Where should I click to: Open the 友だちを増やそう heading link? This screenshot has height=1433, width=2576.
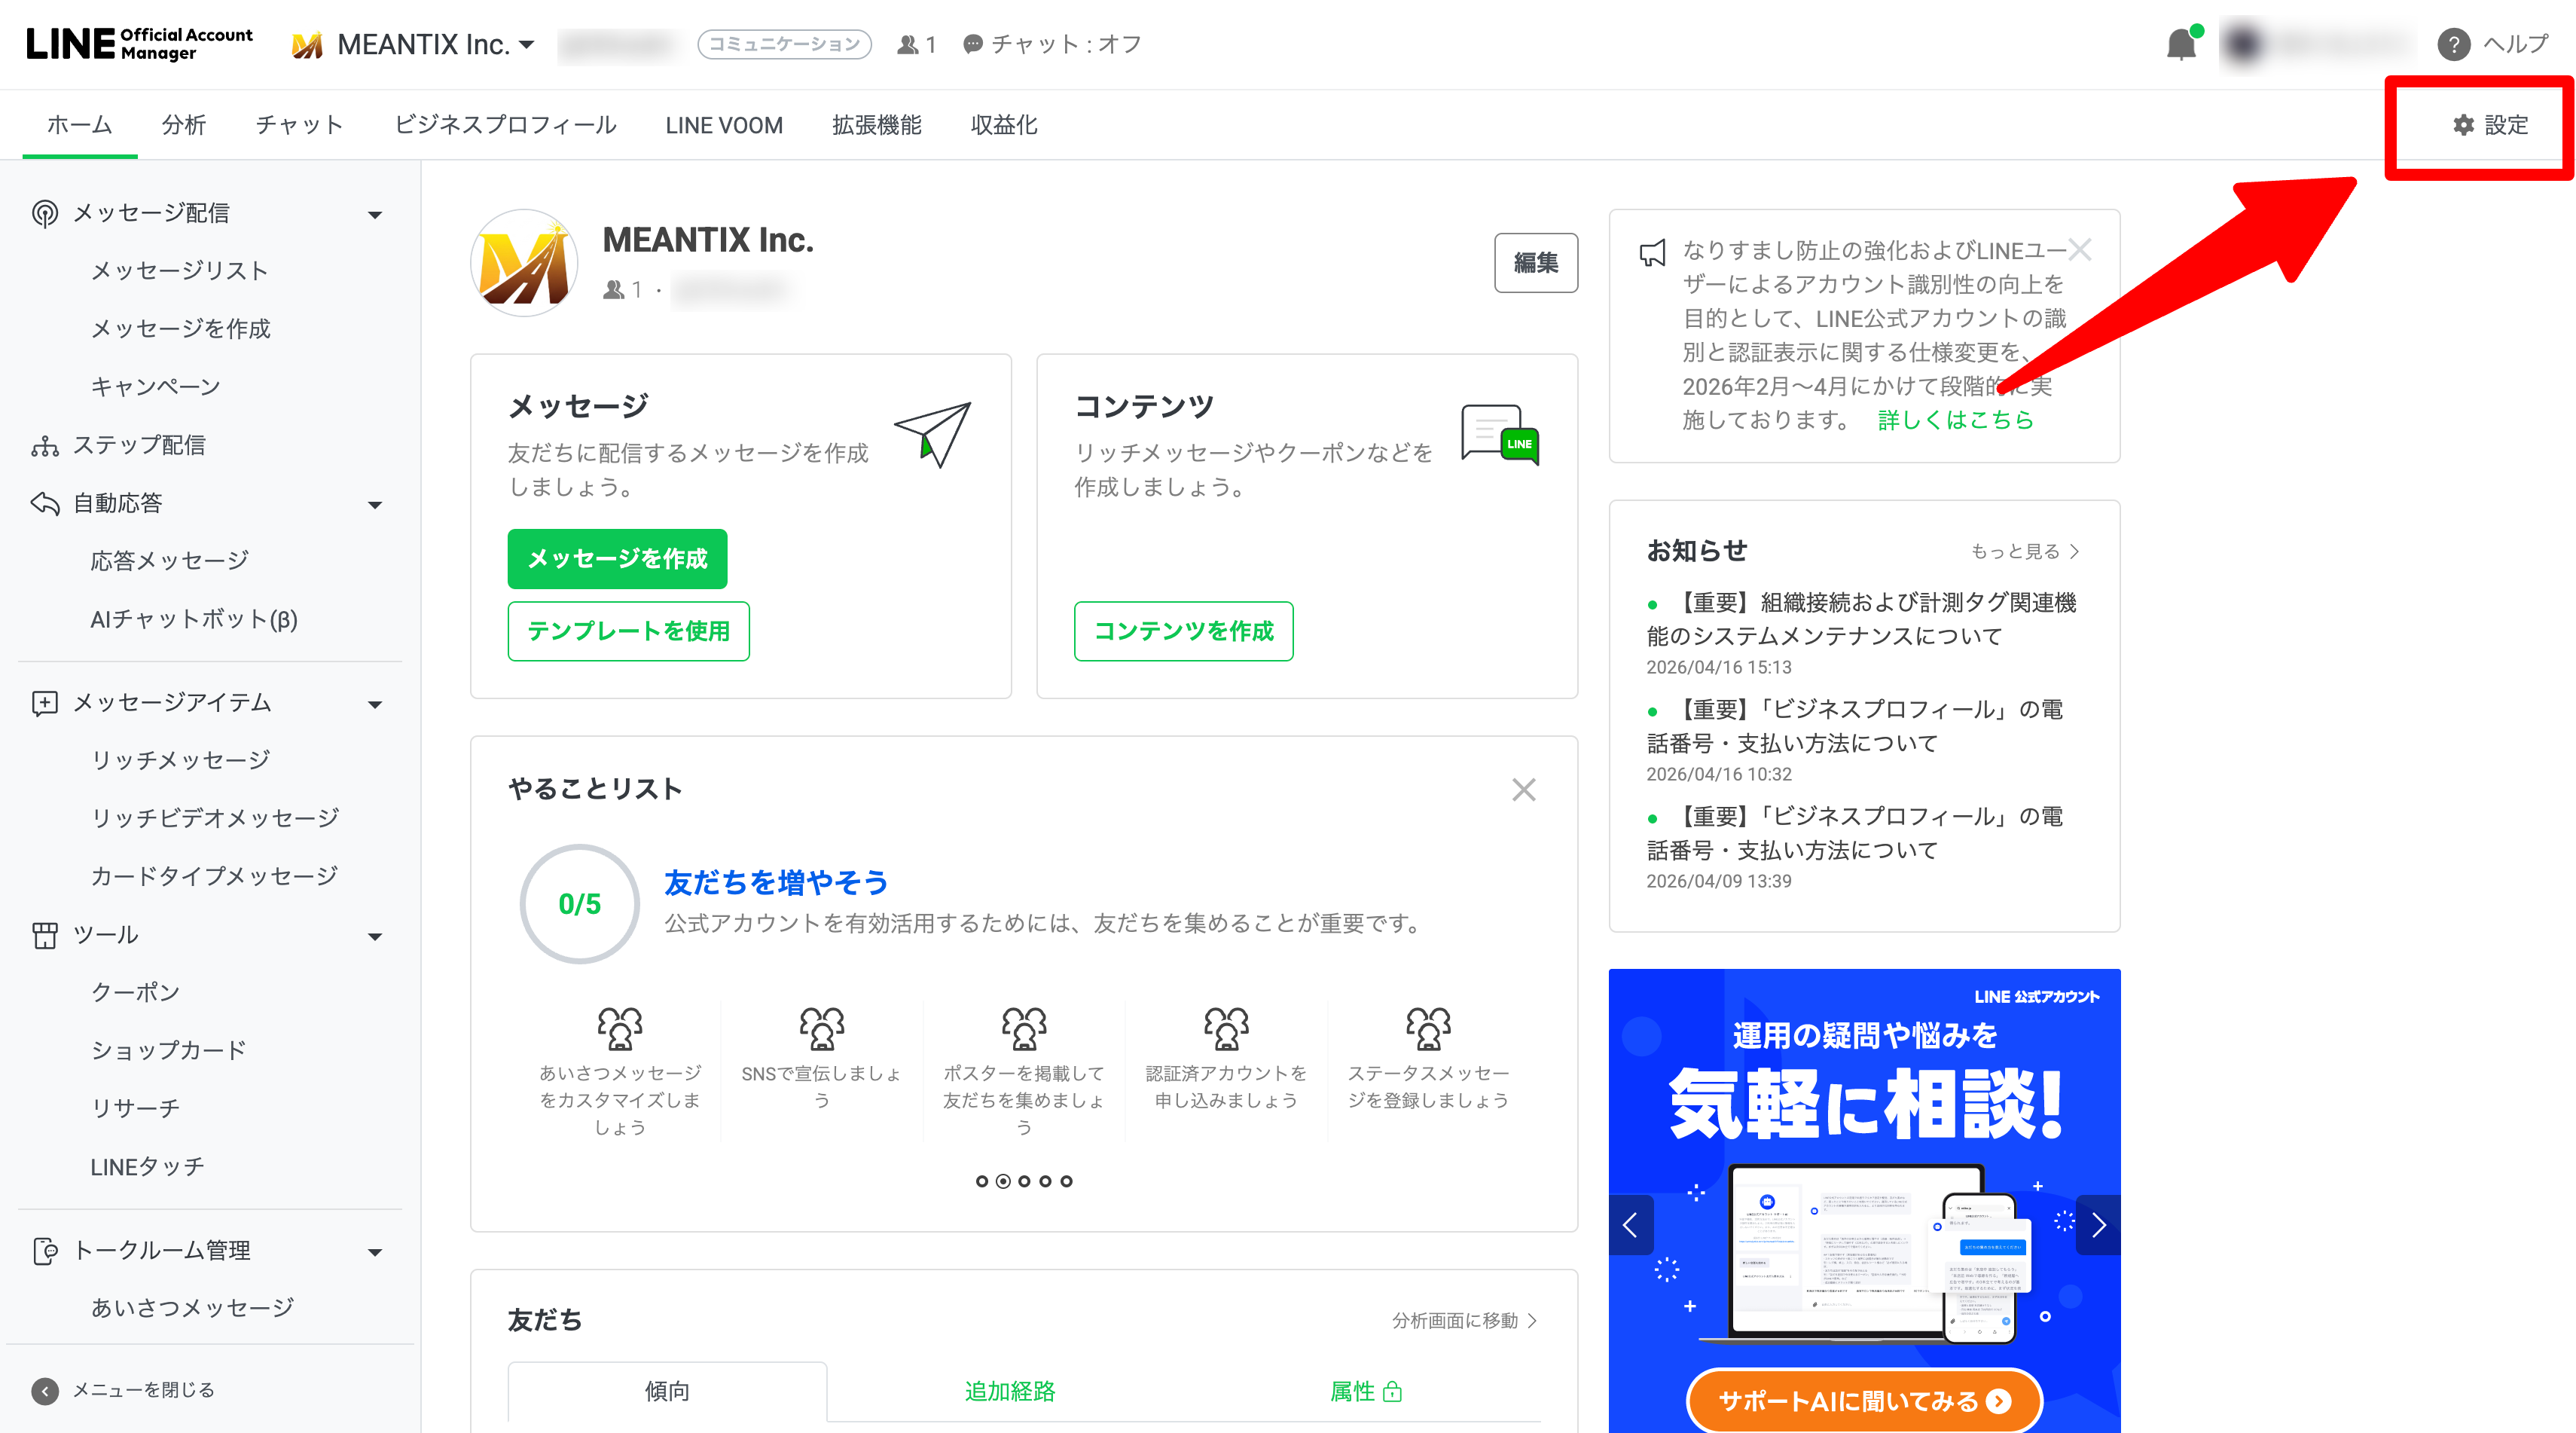776,882
